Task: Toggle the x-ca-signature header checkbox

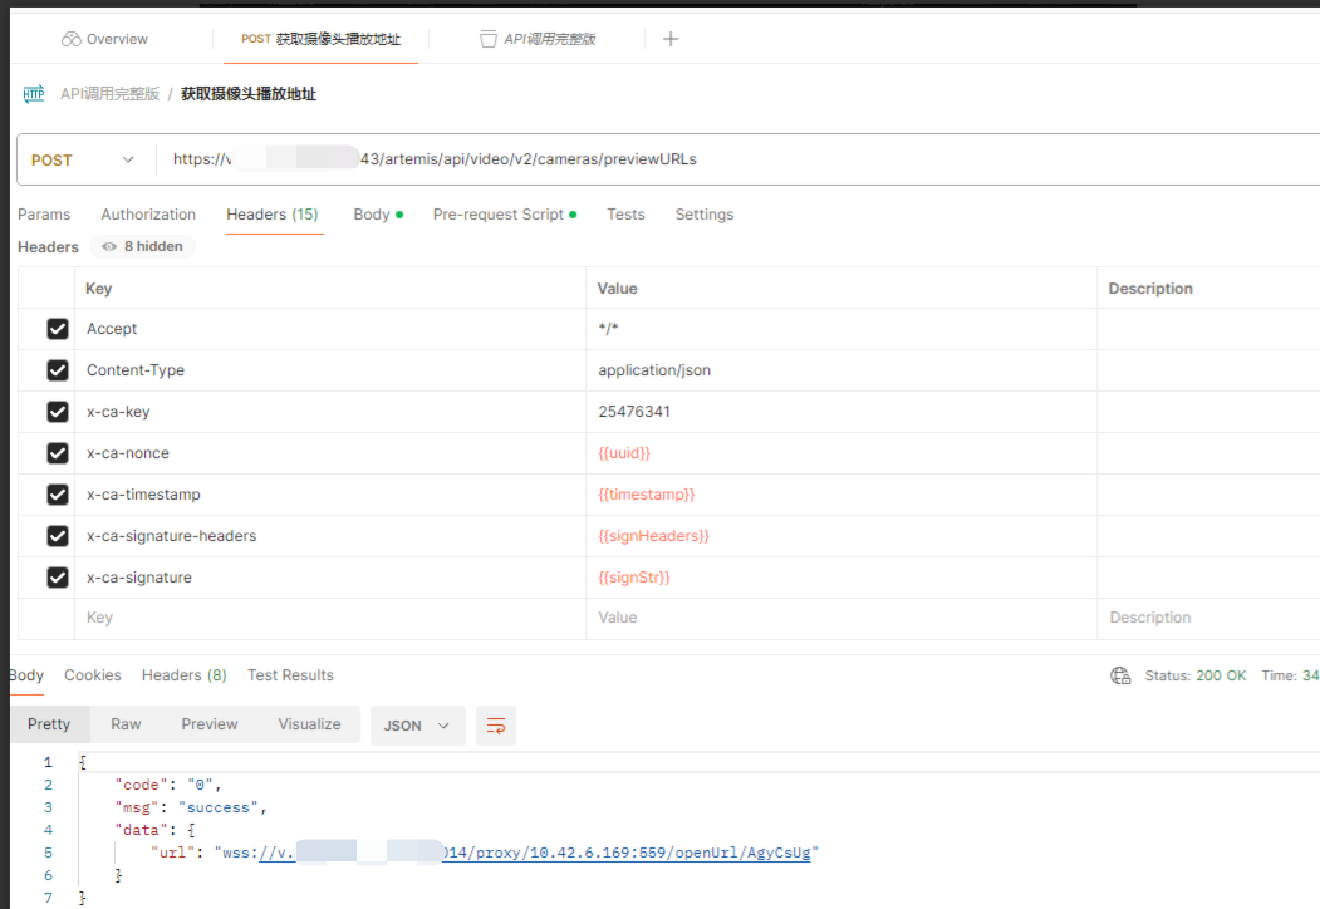Action: [58, 578]
